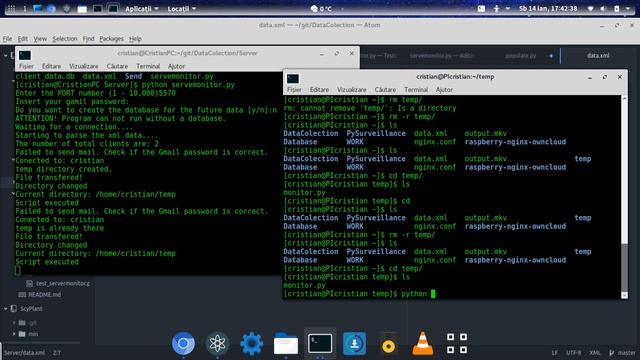Click the top panel dotted grid overview icon
This screenshot has height=360, width=640.
(11, 9)
